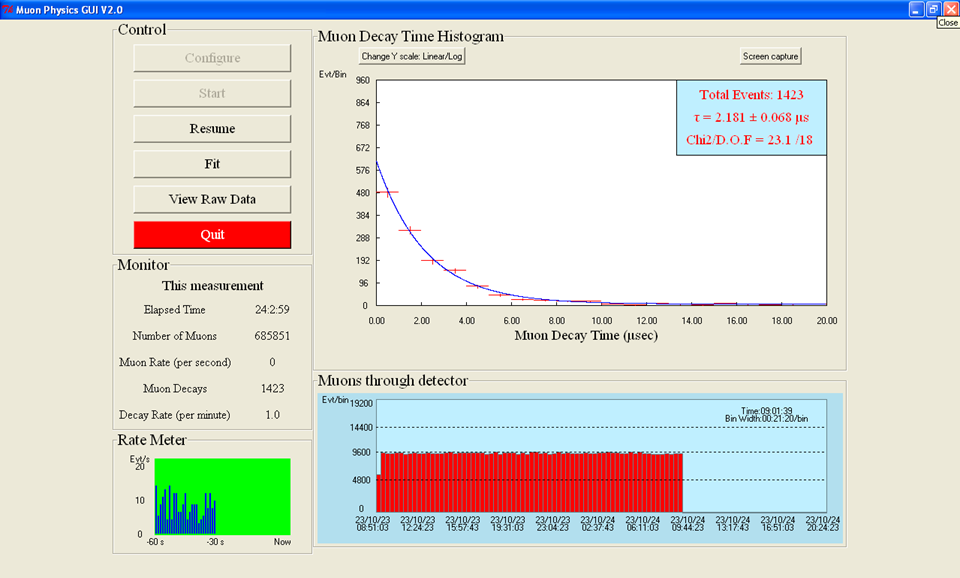This screenshot has width=960, height=578.
Task: Click the tau = 2.181 ± 0.068 µs result
Action: (751, 118)
